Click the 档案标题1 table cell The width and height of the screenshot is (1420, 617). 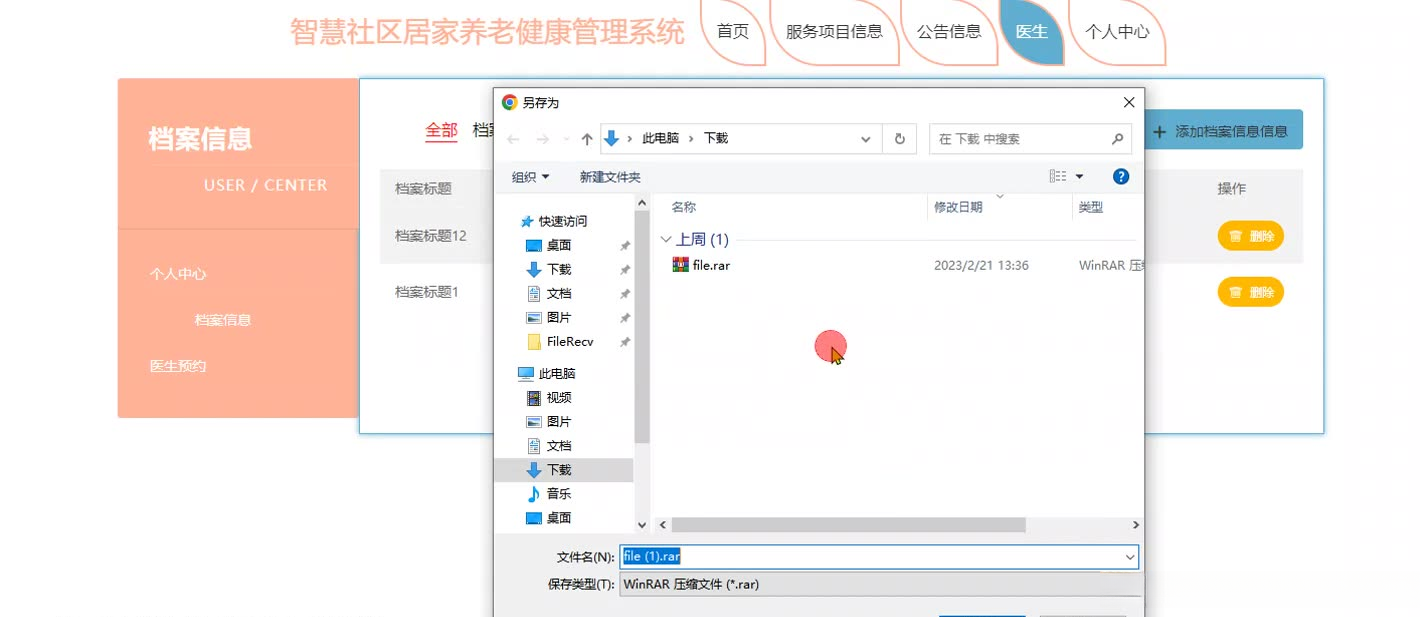click(427, 292)
